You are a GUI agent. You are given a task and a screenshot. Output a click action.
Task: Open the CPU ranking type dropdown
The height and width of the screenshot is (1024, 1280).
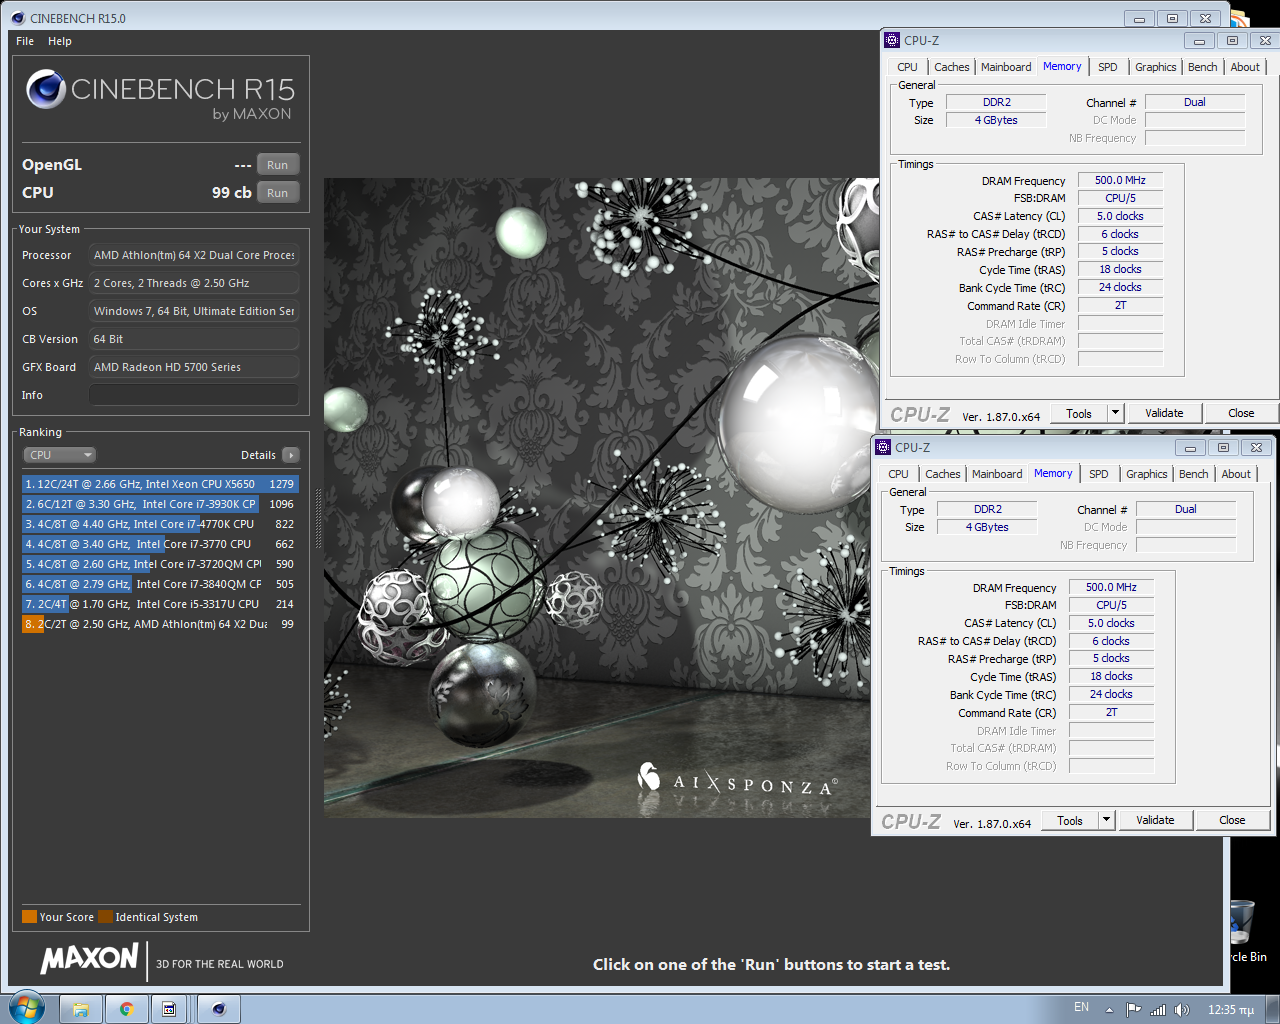59,455
